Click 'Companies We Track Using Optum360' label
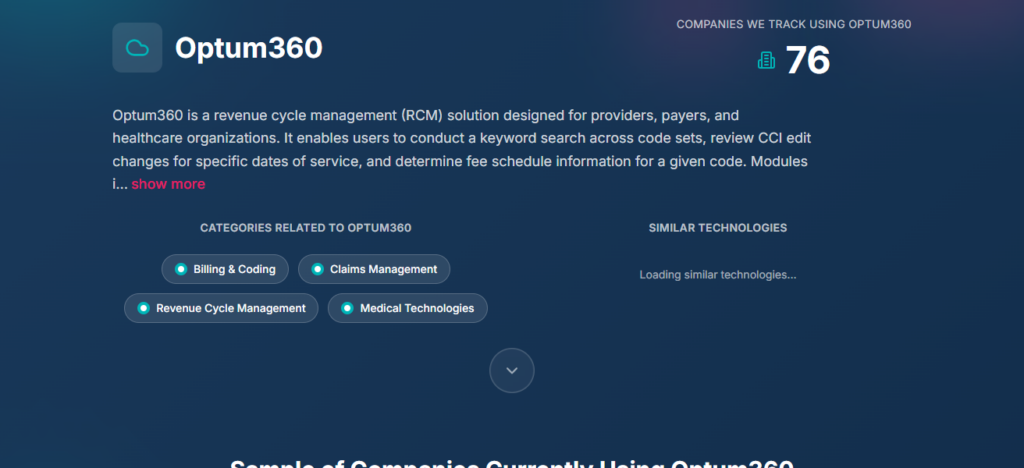The height and width of the screenshot is (468, 1024). tap(794, 25)
